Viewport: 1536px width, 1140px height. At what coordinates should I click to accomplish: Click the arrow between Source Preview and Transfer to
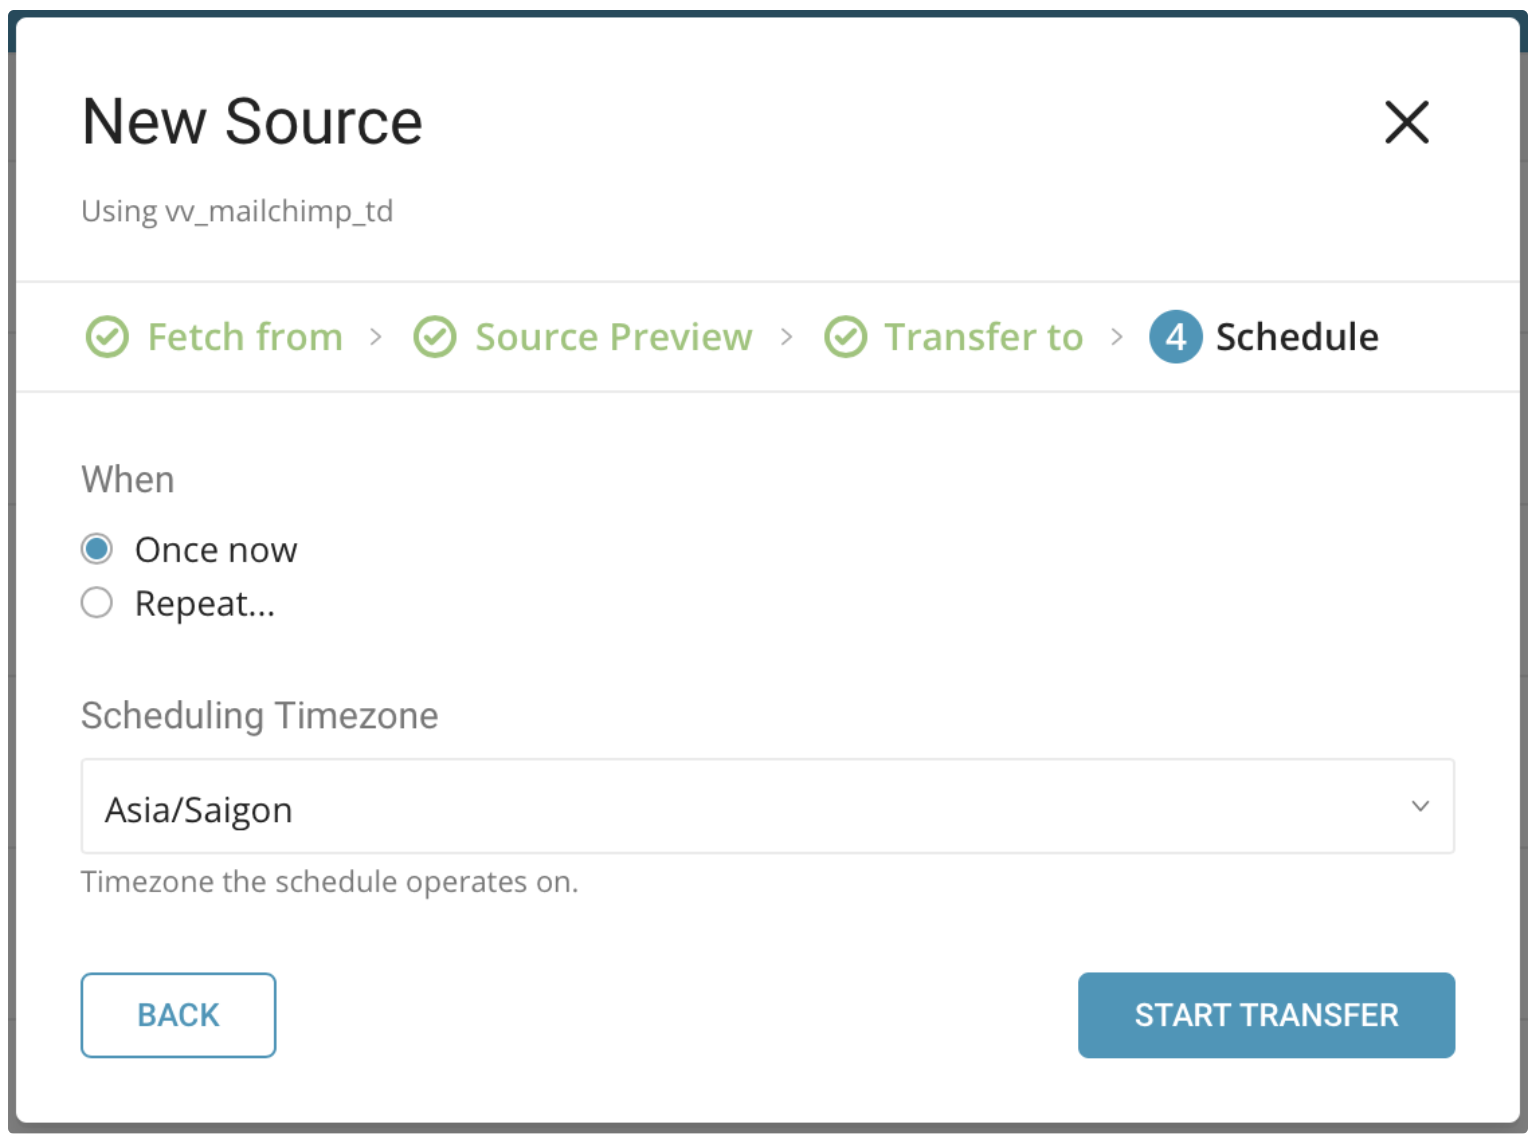click(787, 337)
